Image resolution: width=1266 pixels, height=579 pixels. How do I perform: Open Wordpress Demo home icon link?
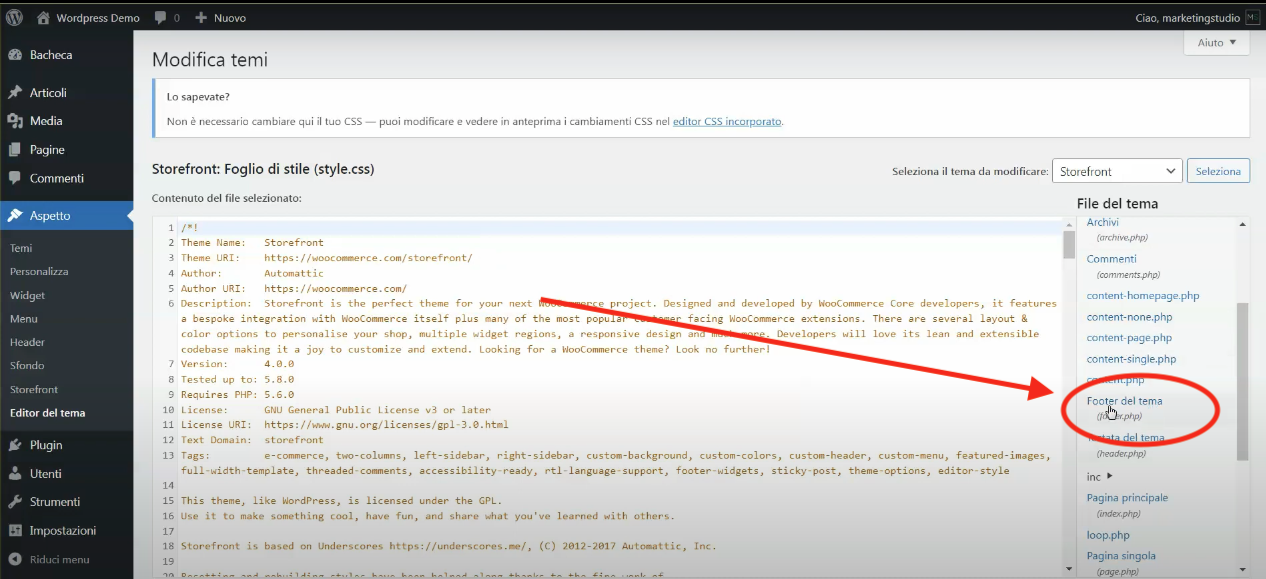pyautogui.click(x=43, y=18)
